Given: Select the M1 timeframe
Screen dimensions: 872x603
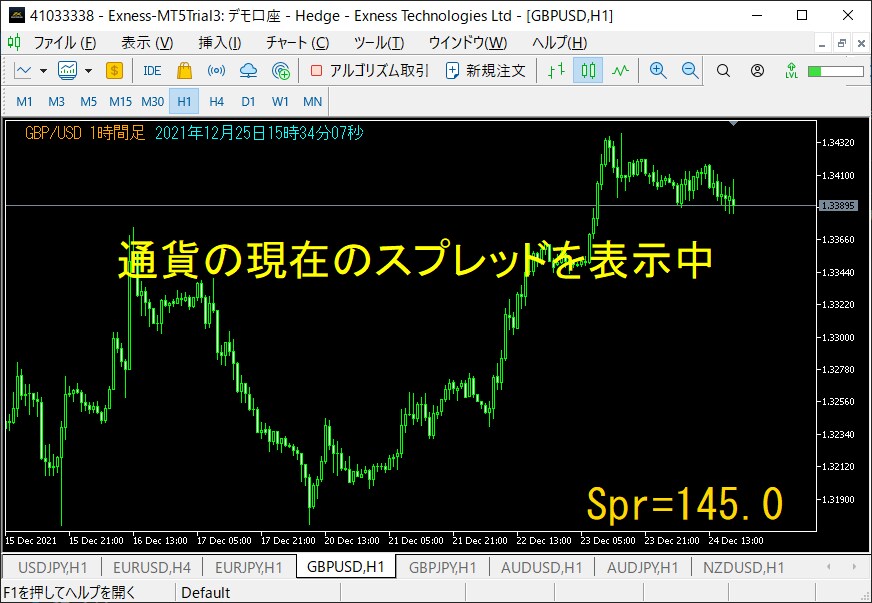Looking at the screenshot, I should (x=24, y=101).
